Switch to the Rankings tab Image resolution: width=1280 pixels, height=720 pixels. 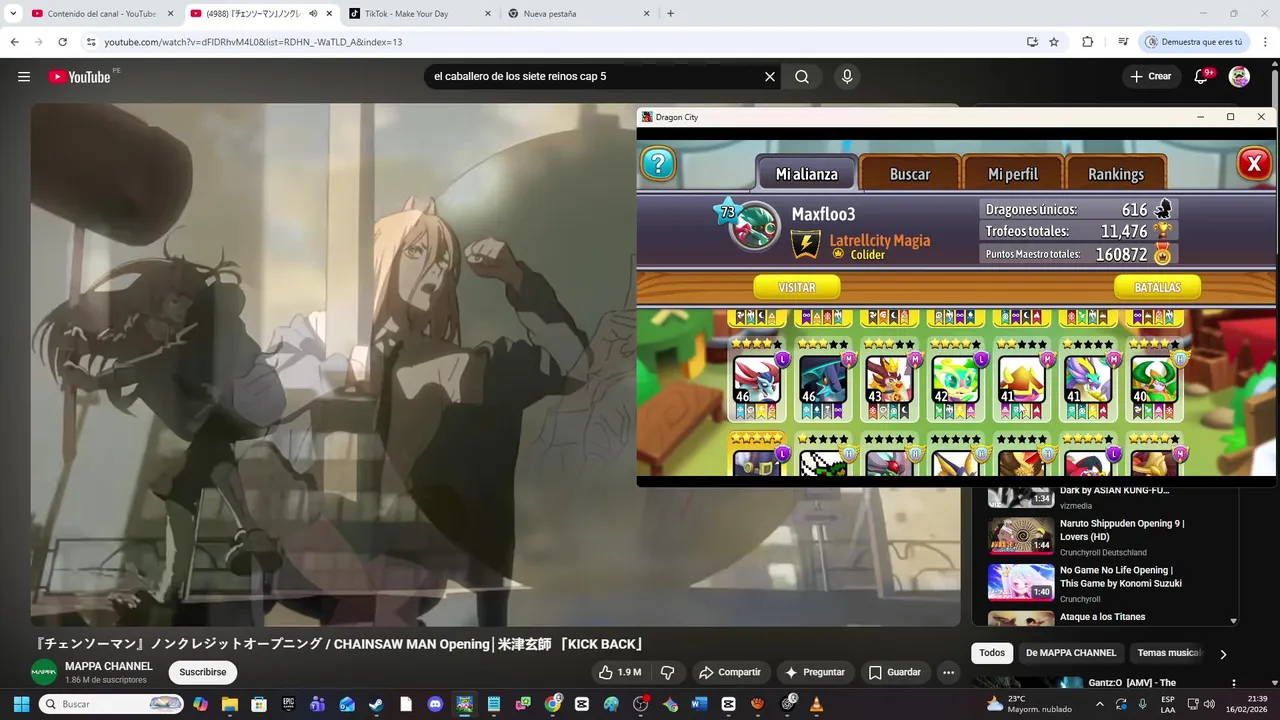(x=1116, y=174)
